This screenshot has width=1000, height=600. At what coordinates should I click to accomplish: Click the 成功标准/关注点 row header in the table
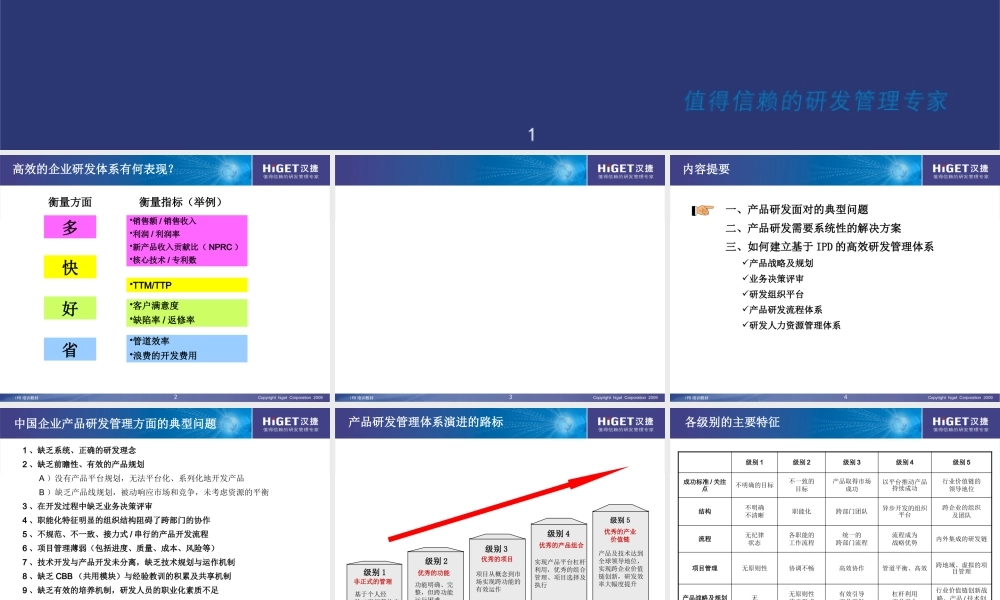pos(704,485)
